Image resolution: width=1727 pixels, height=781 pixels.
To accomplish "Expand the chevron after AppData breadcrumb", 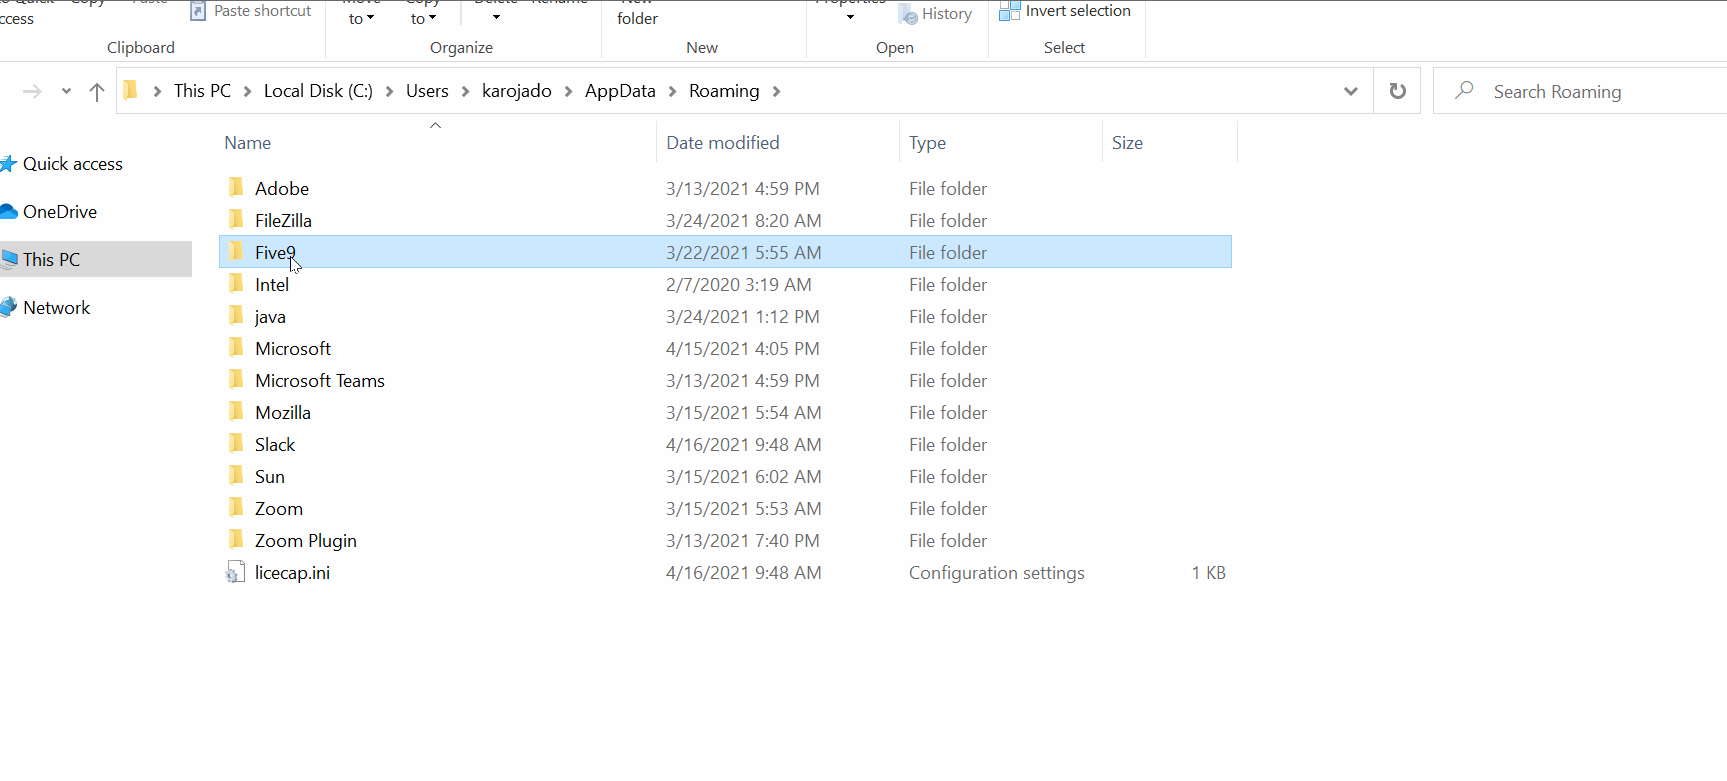I will pyautogui.click(x=672, y=92).
